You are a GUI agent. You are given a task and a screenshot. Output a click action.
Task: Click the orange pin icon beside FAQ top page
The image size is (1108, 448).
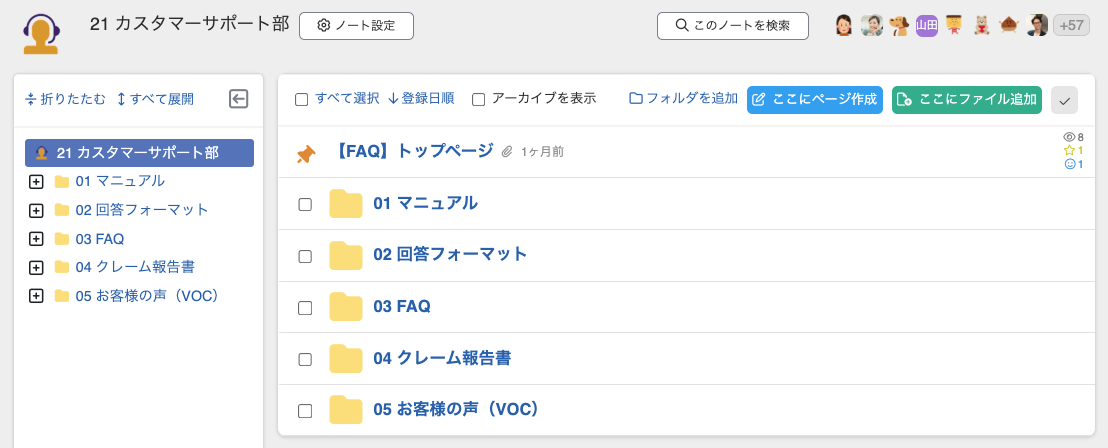tap(306, 153)
